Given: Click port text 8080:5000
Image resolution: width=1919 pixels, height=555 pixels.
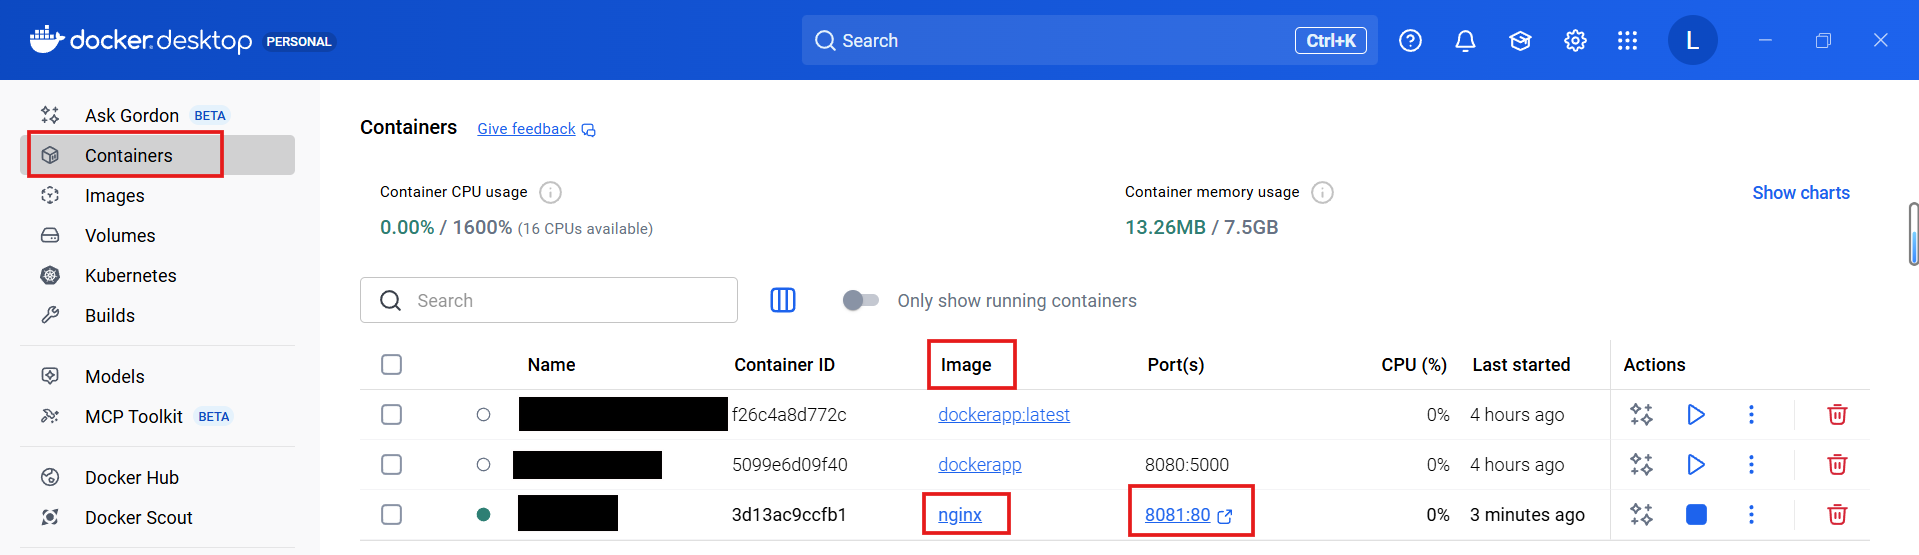Looking at the screenshot, I should tap(1187, 464).
